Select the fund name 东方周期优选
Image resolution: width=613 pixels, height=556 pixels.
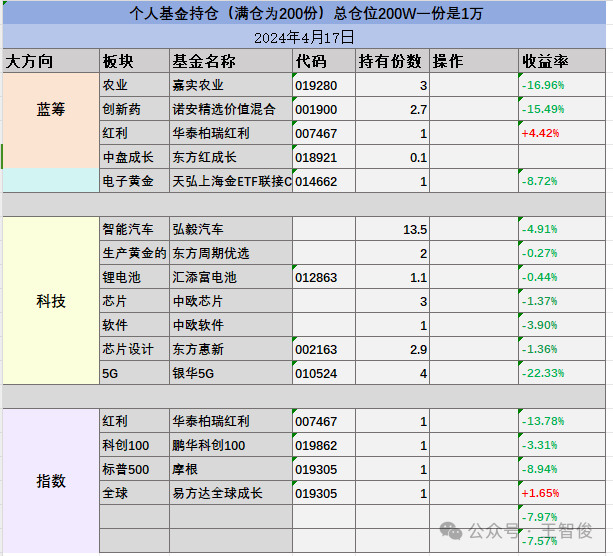[x=231, y=253]
